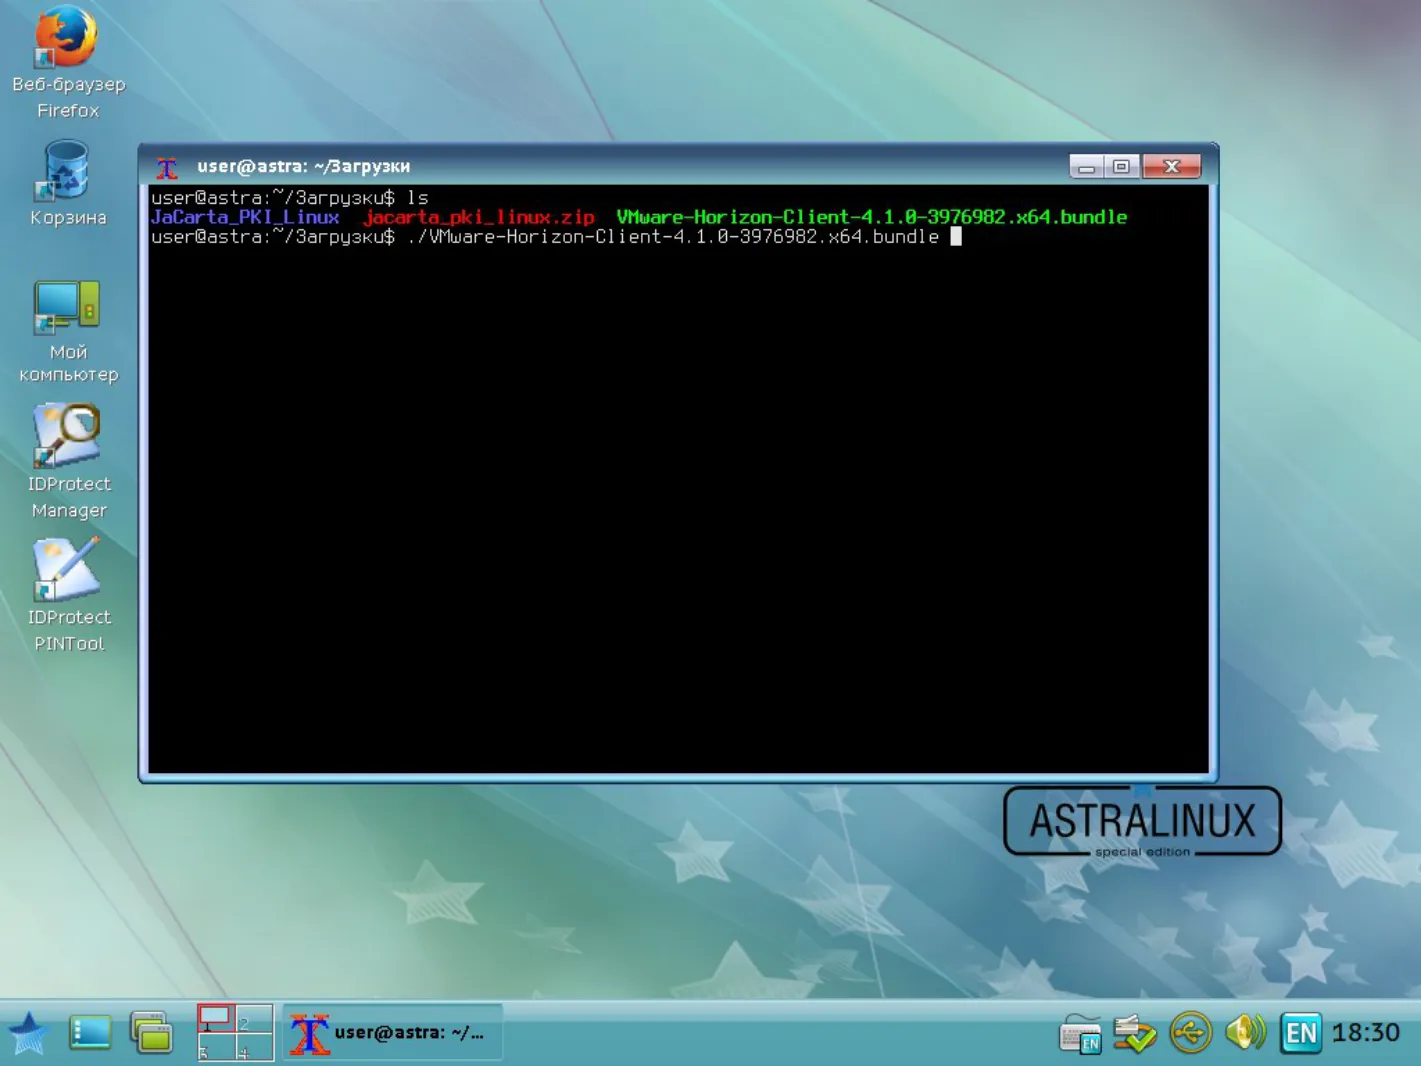Switch to virtual desktop 3 in the pager
Viewport: 1421px width, 1066px height.
coord(216,1046)
